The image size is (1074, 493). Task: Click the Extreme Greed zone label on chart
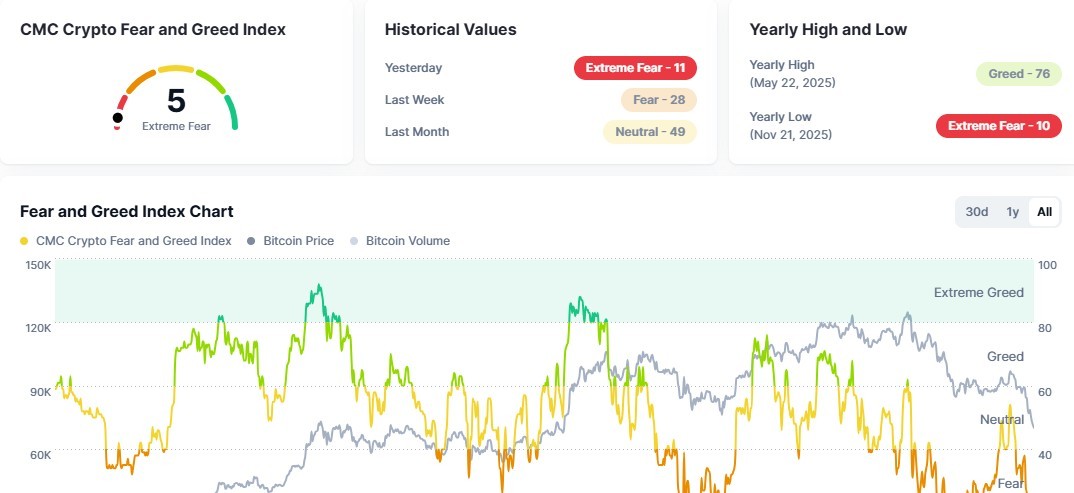click(978, 293)
